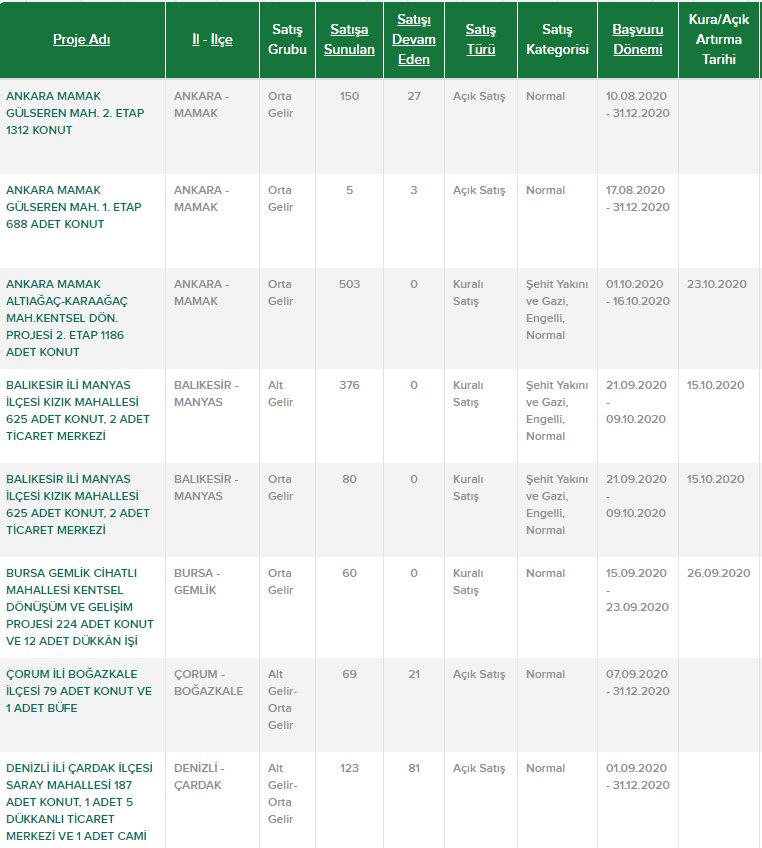The height and width of the screenshot is (848, 762).
Task: Open Denizli İli Çardak Saray Mahallesi project
Action: tap(80, 802)
